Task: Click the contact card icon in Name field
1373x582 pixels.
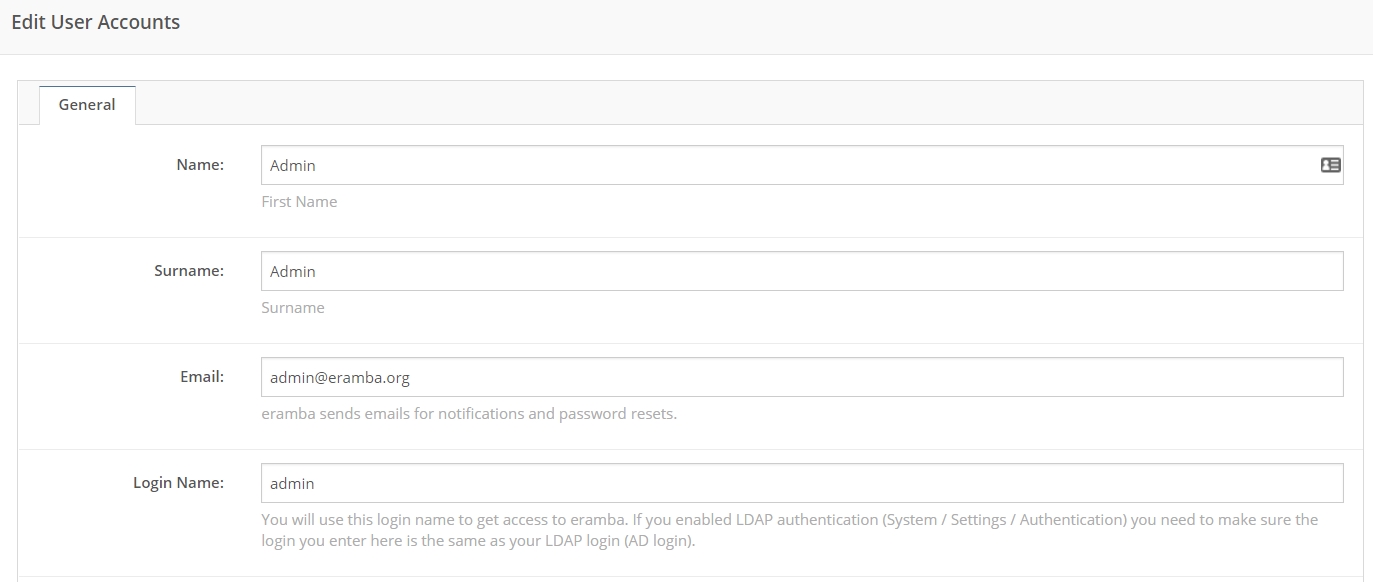Action: (x=1330, y=165)
